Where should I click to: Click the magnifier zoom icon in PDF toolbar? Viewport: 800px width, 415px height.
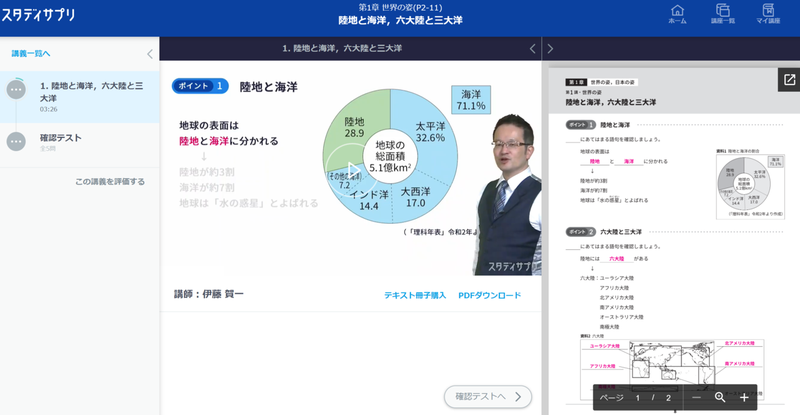[720, 397]
